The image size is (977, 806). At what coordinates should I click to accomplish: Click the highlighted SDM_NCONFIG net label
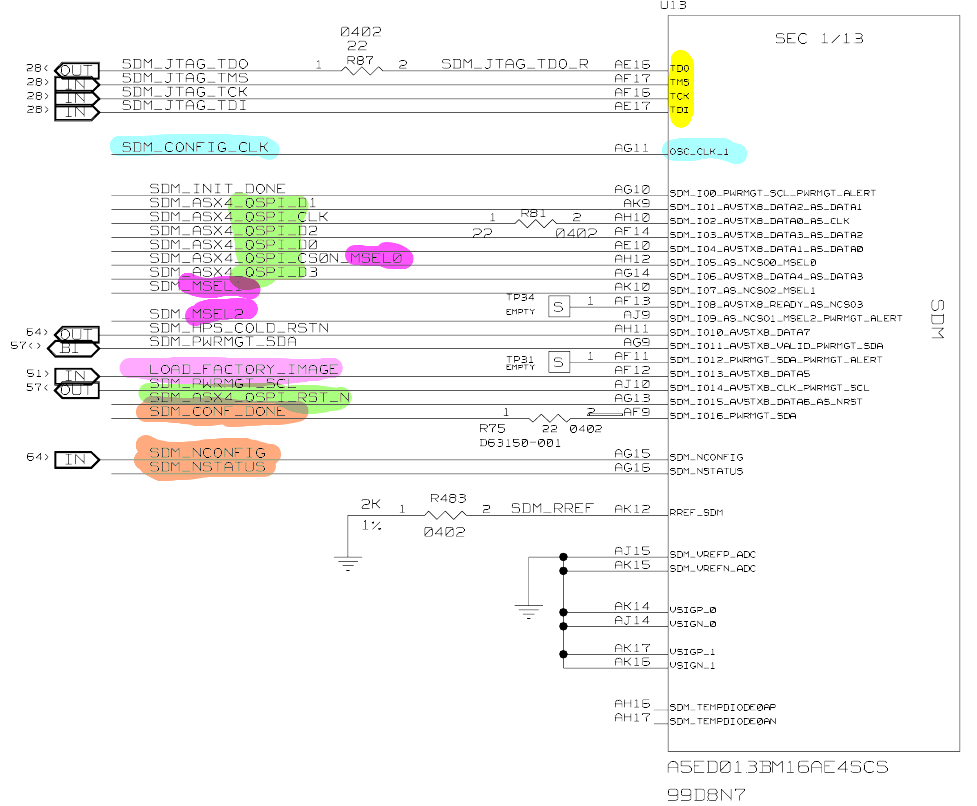pos(207,453)
